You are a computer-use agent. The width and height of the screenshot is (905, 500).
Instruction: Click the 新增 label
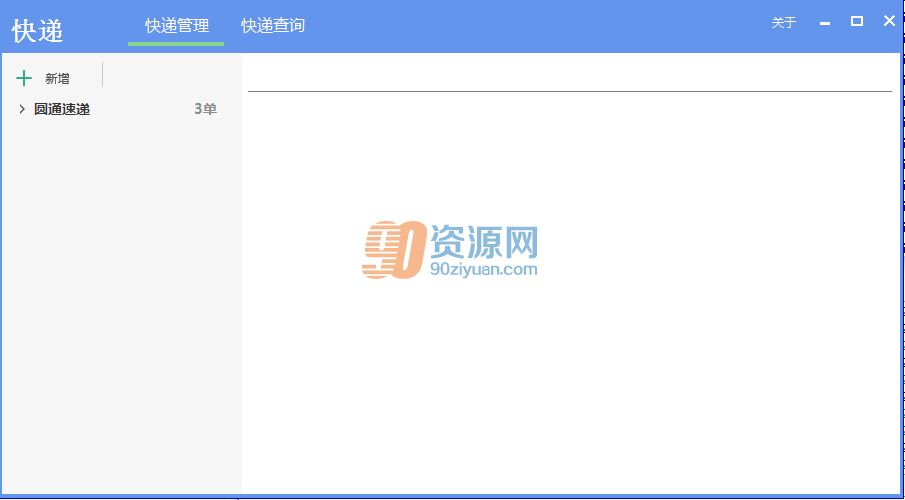coord(58,79)
